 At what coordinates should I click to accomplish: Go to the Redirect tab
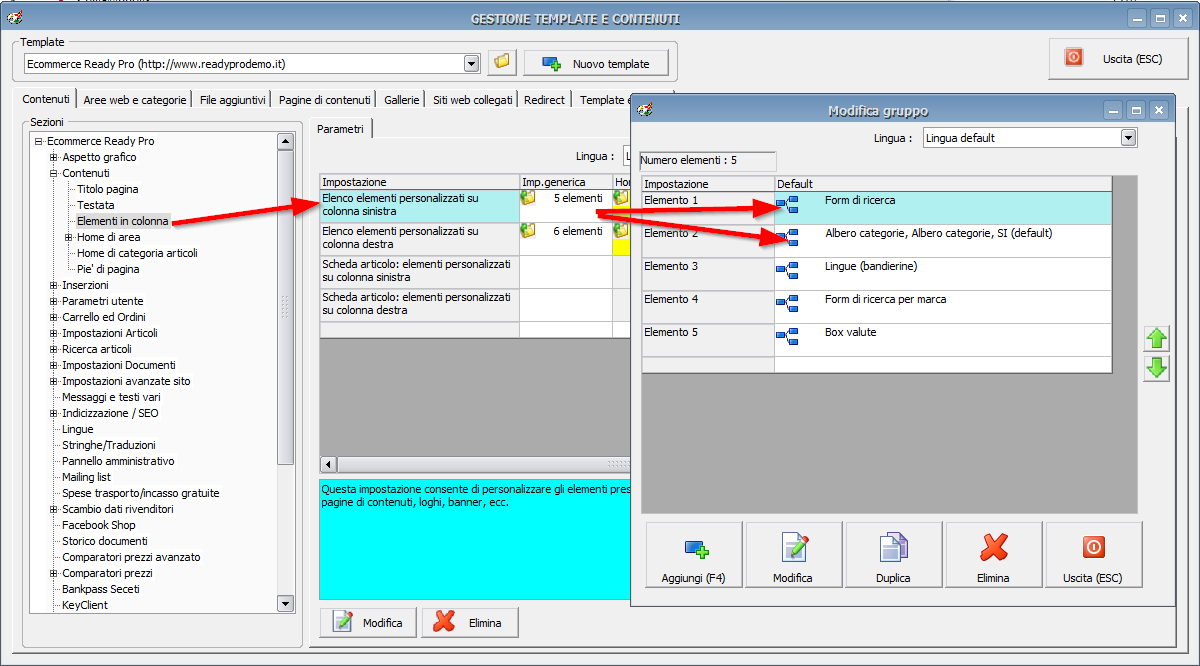coord(544,100)
